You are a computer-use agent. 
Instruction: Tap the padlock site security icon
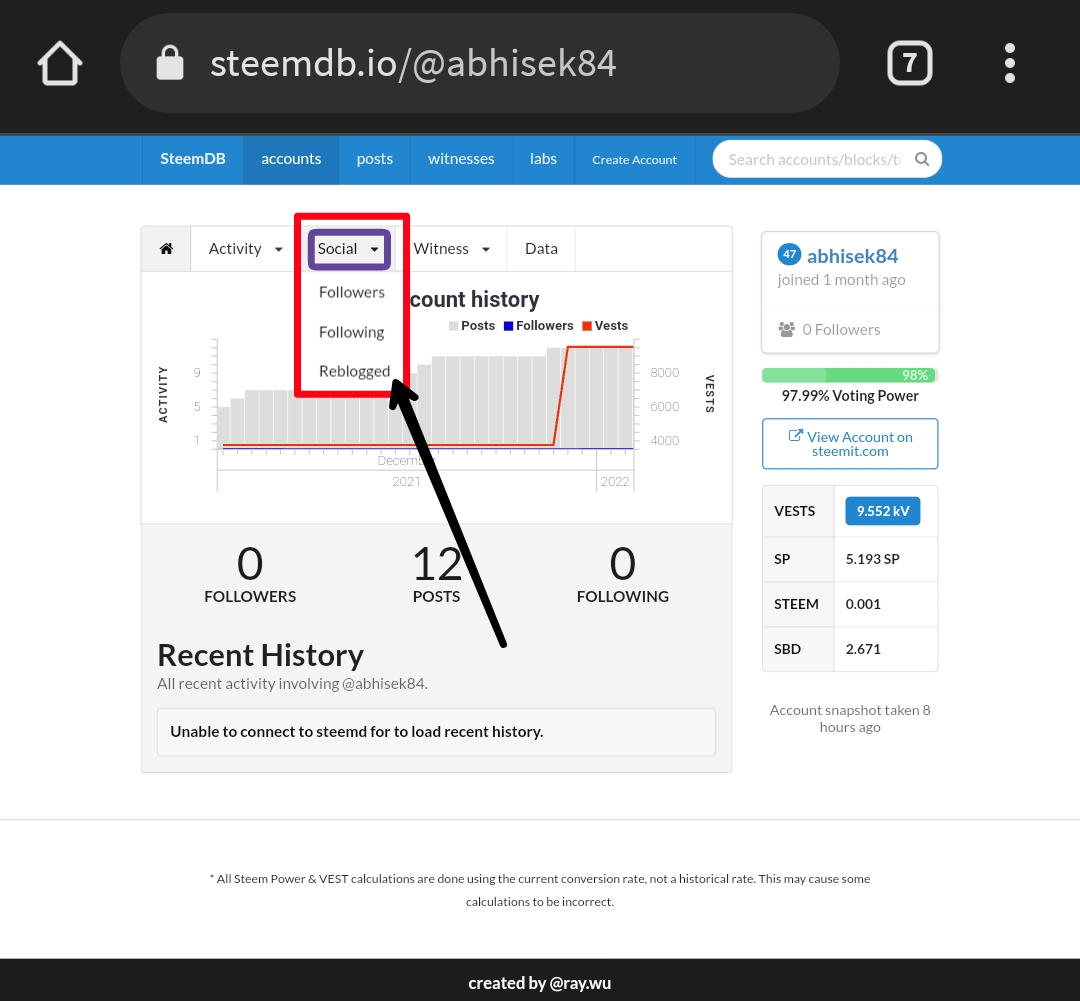(x=170, y=63)
